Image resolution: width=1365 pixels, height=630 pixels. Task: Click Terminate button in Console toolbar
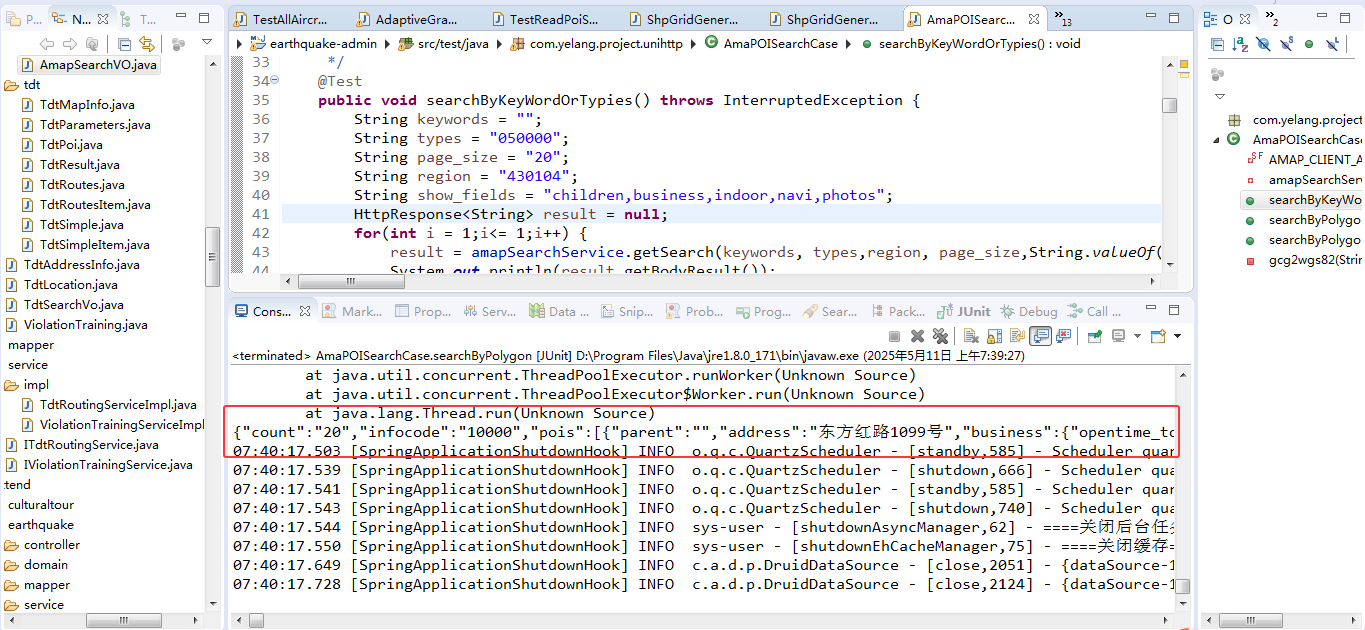coord(894,337)
